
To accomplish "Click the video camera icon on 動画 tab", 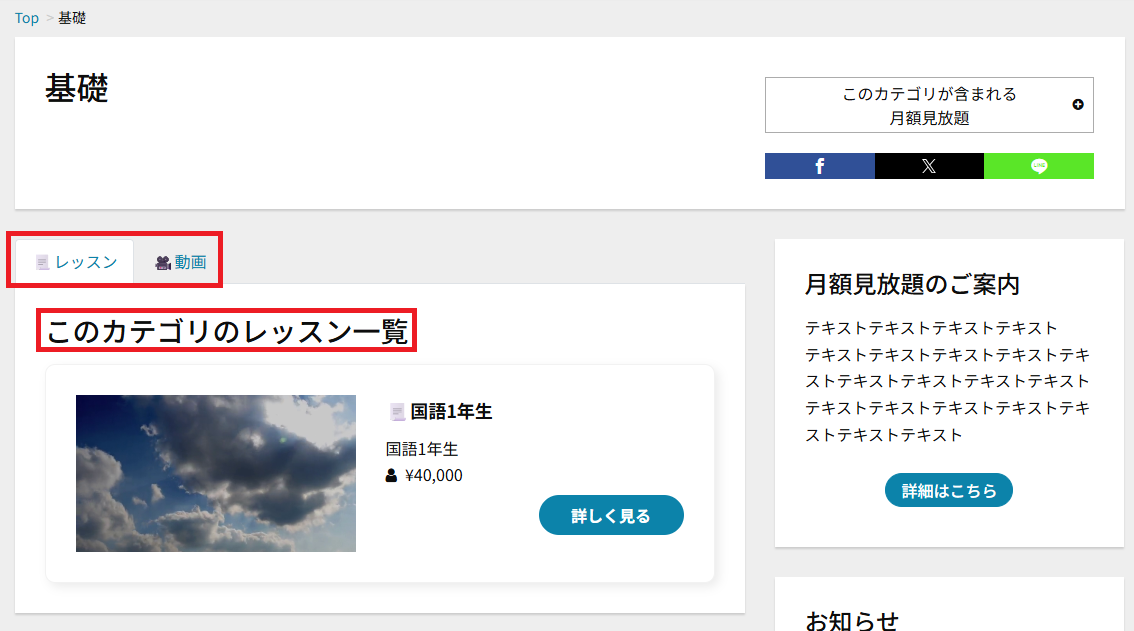I will [163, 263].
